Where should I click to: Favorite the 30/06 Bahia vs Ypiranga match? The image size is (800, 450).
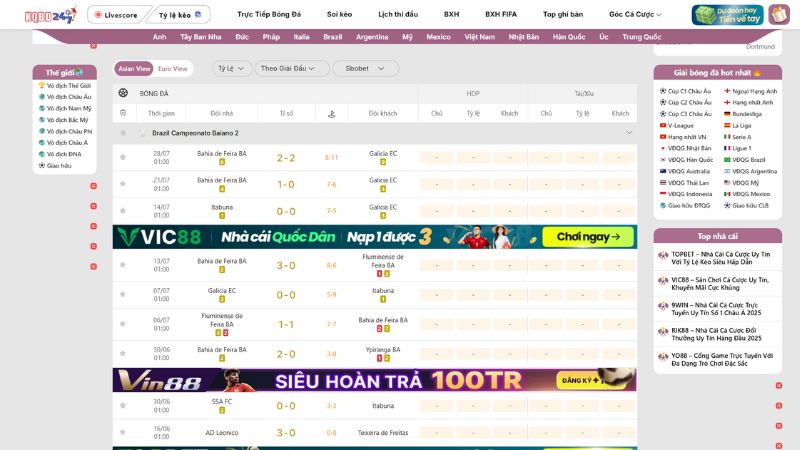(x=123, y=353)
